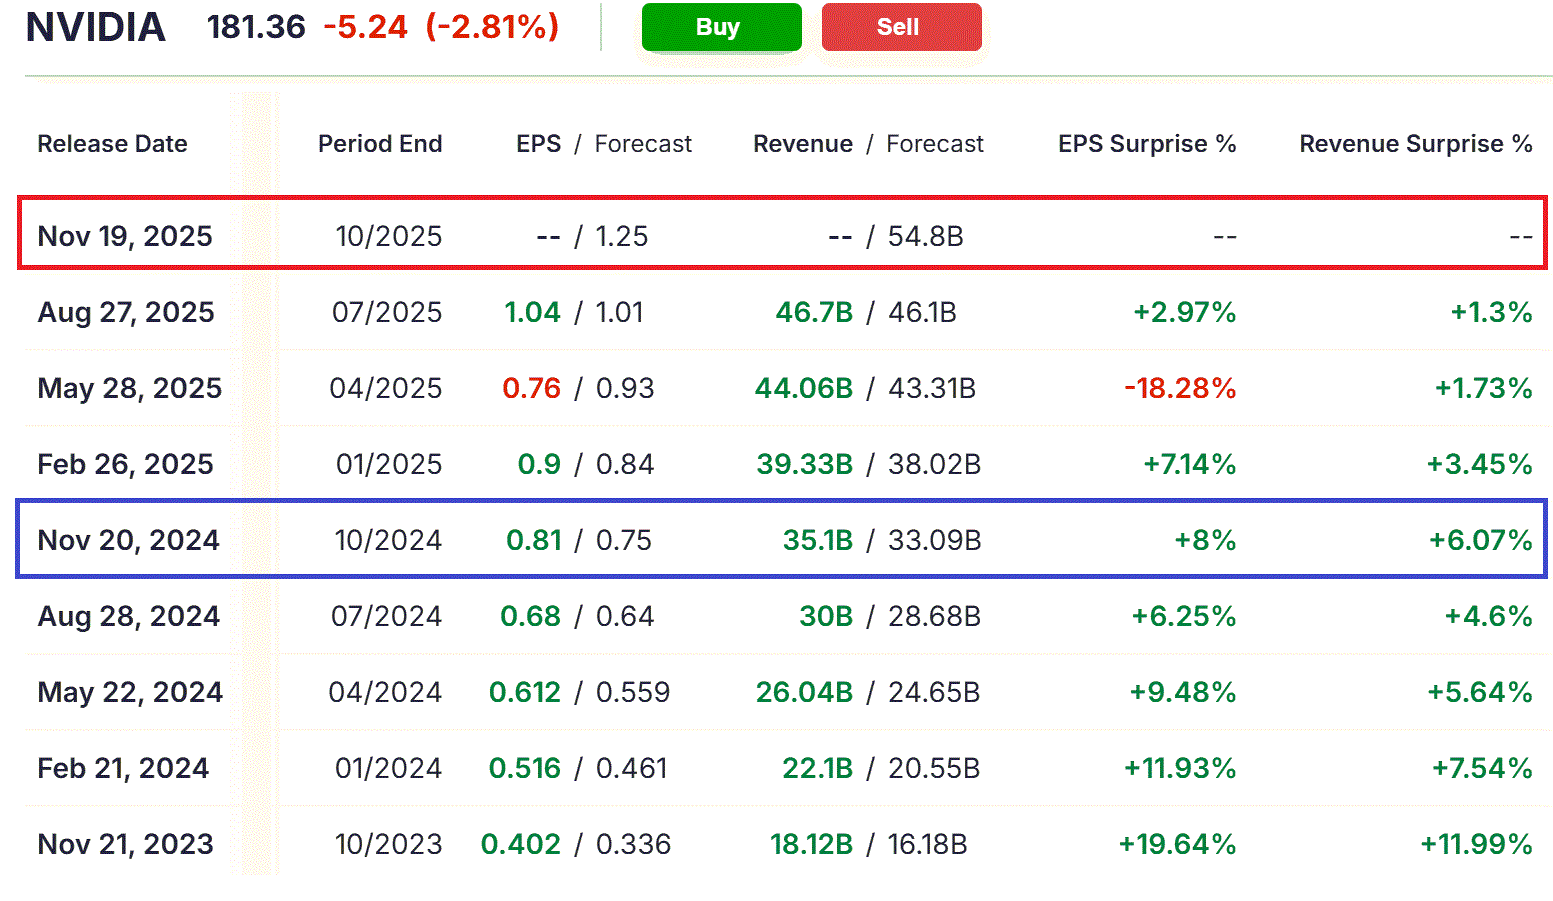1553x901 pixels.
Task: Select the Nov 19, 2025 release date
Action: [125, 236]
